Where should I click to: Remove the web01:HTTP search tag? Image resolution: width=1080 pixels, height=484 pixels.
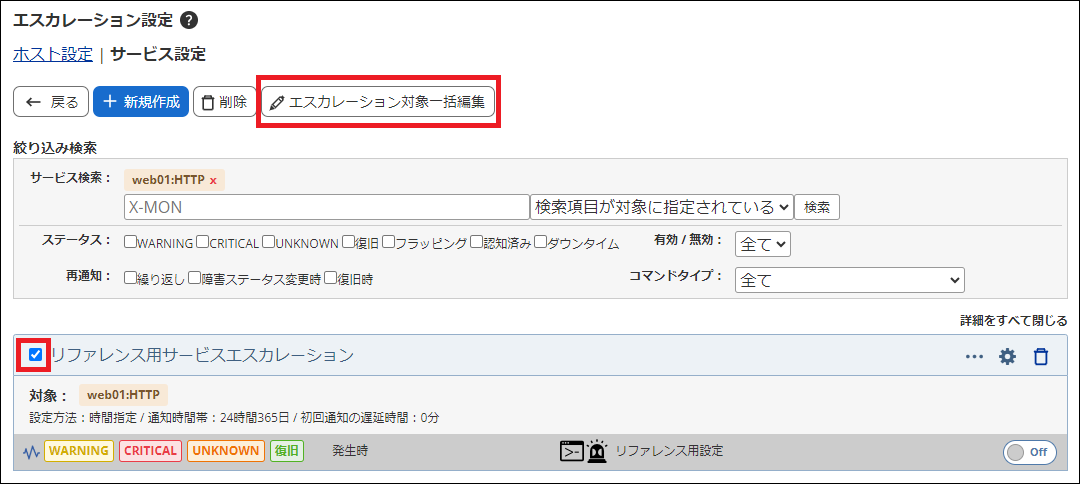click(x=213, y=181)
